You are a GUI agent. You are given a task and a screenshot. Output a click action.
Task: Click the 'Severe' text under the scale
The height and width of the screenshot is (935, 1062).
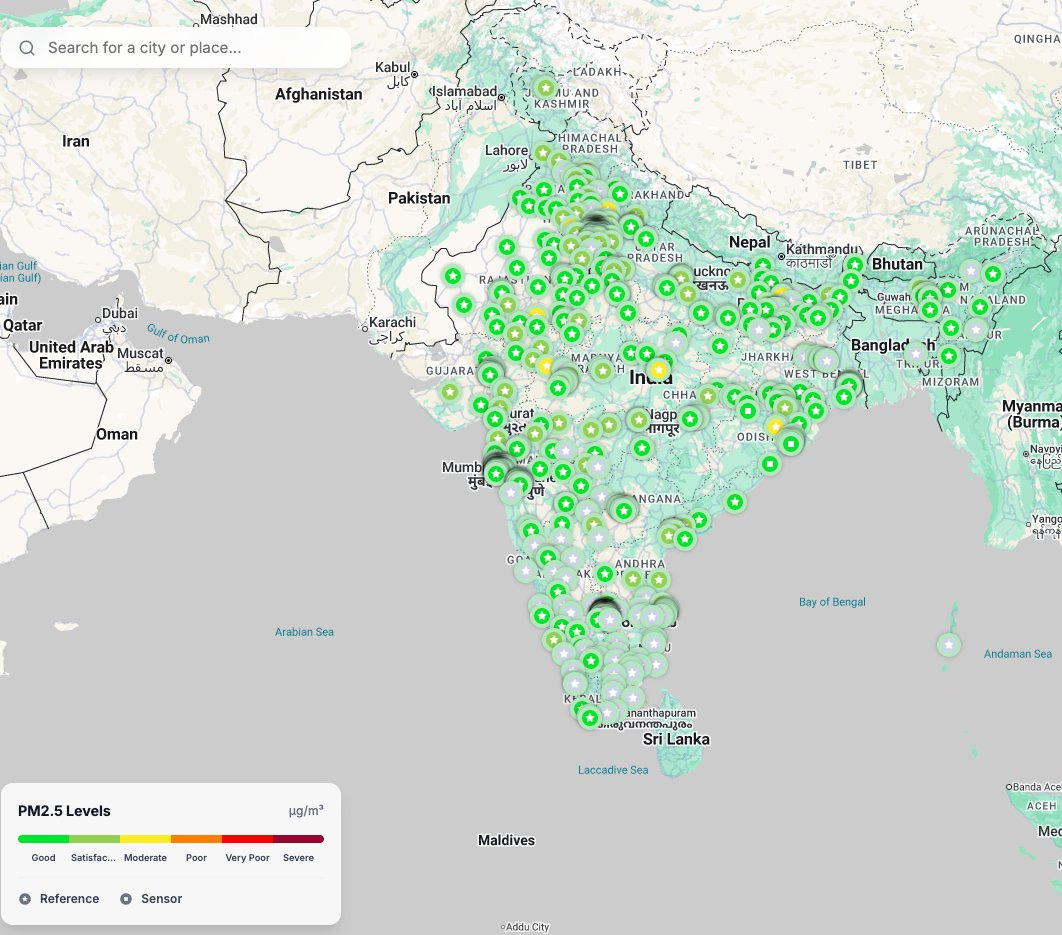point(298,858)
